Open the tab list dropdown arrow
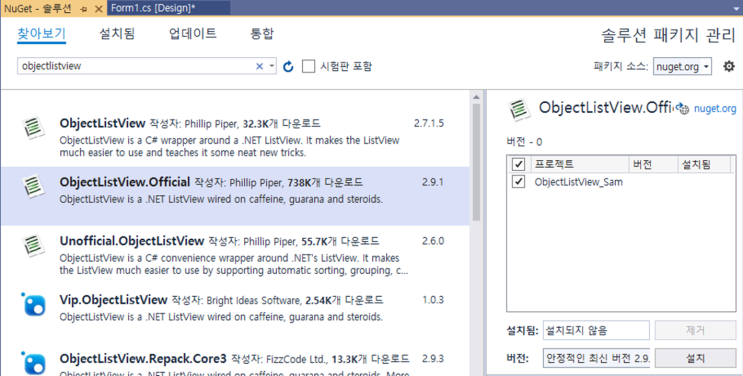Viewport: 743px width, 376px height. click(736, 8)
